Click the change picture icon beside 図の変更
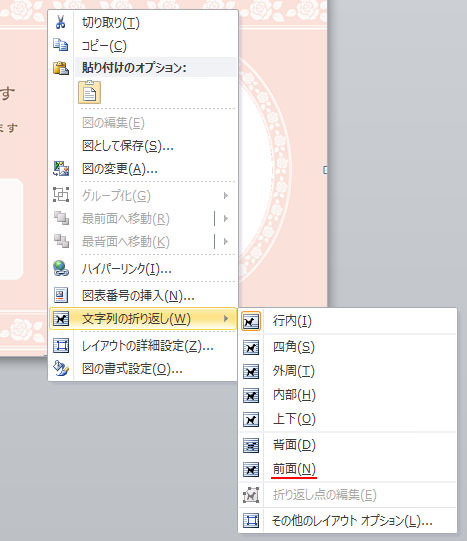The height and width of the screenshot is (541, 467). tap(61, 169)
